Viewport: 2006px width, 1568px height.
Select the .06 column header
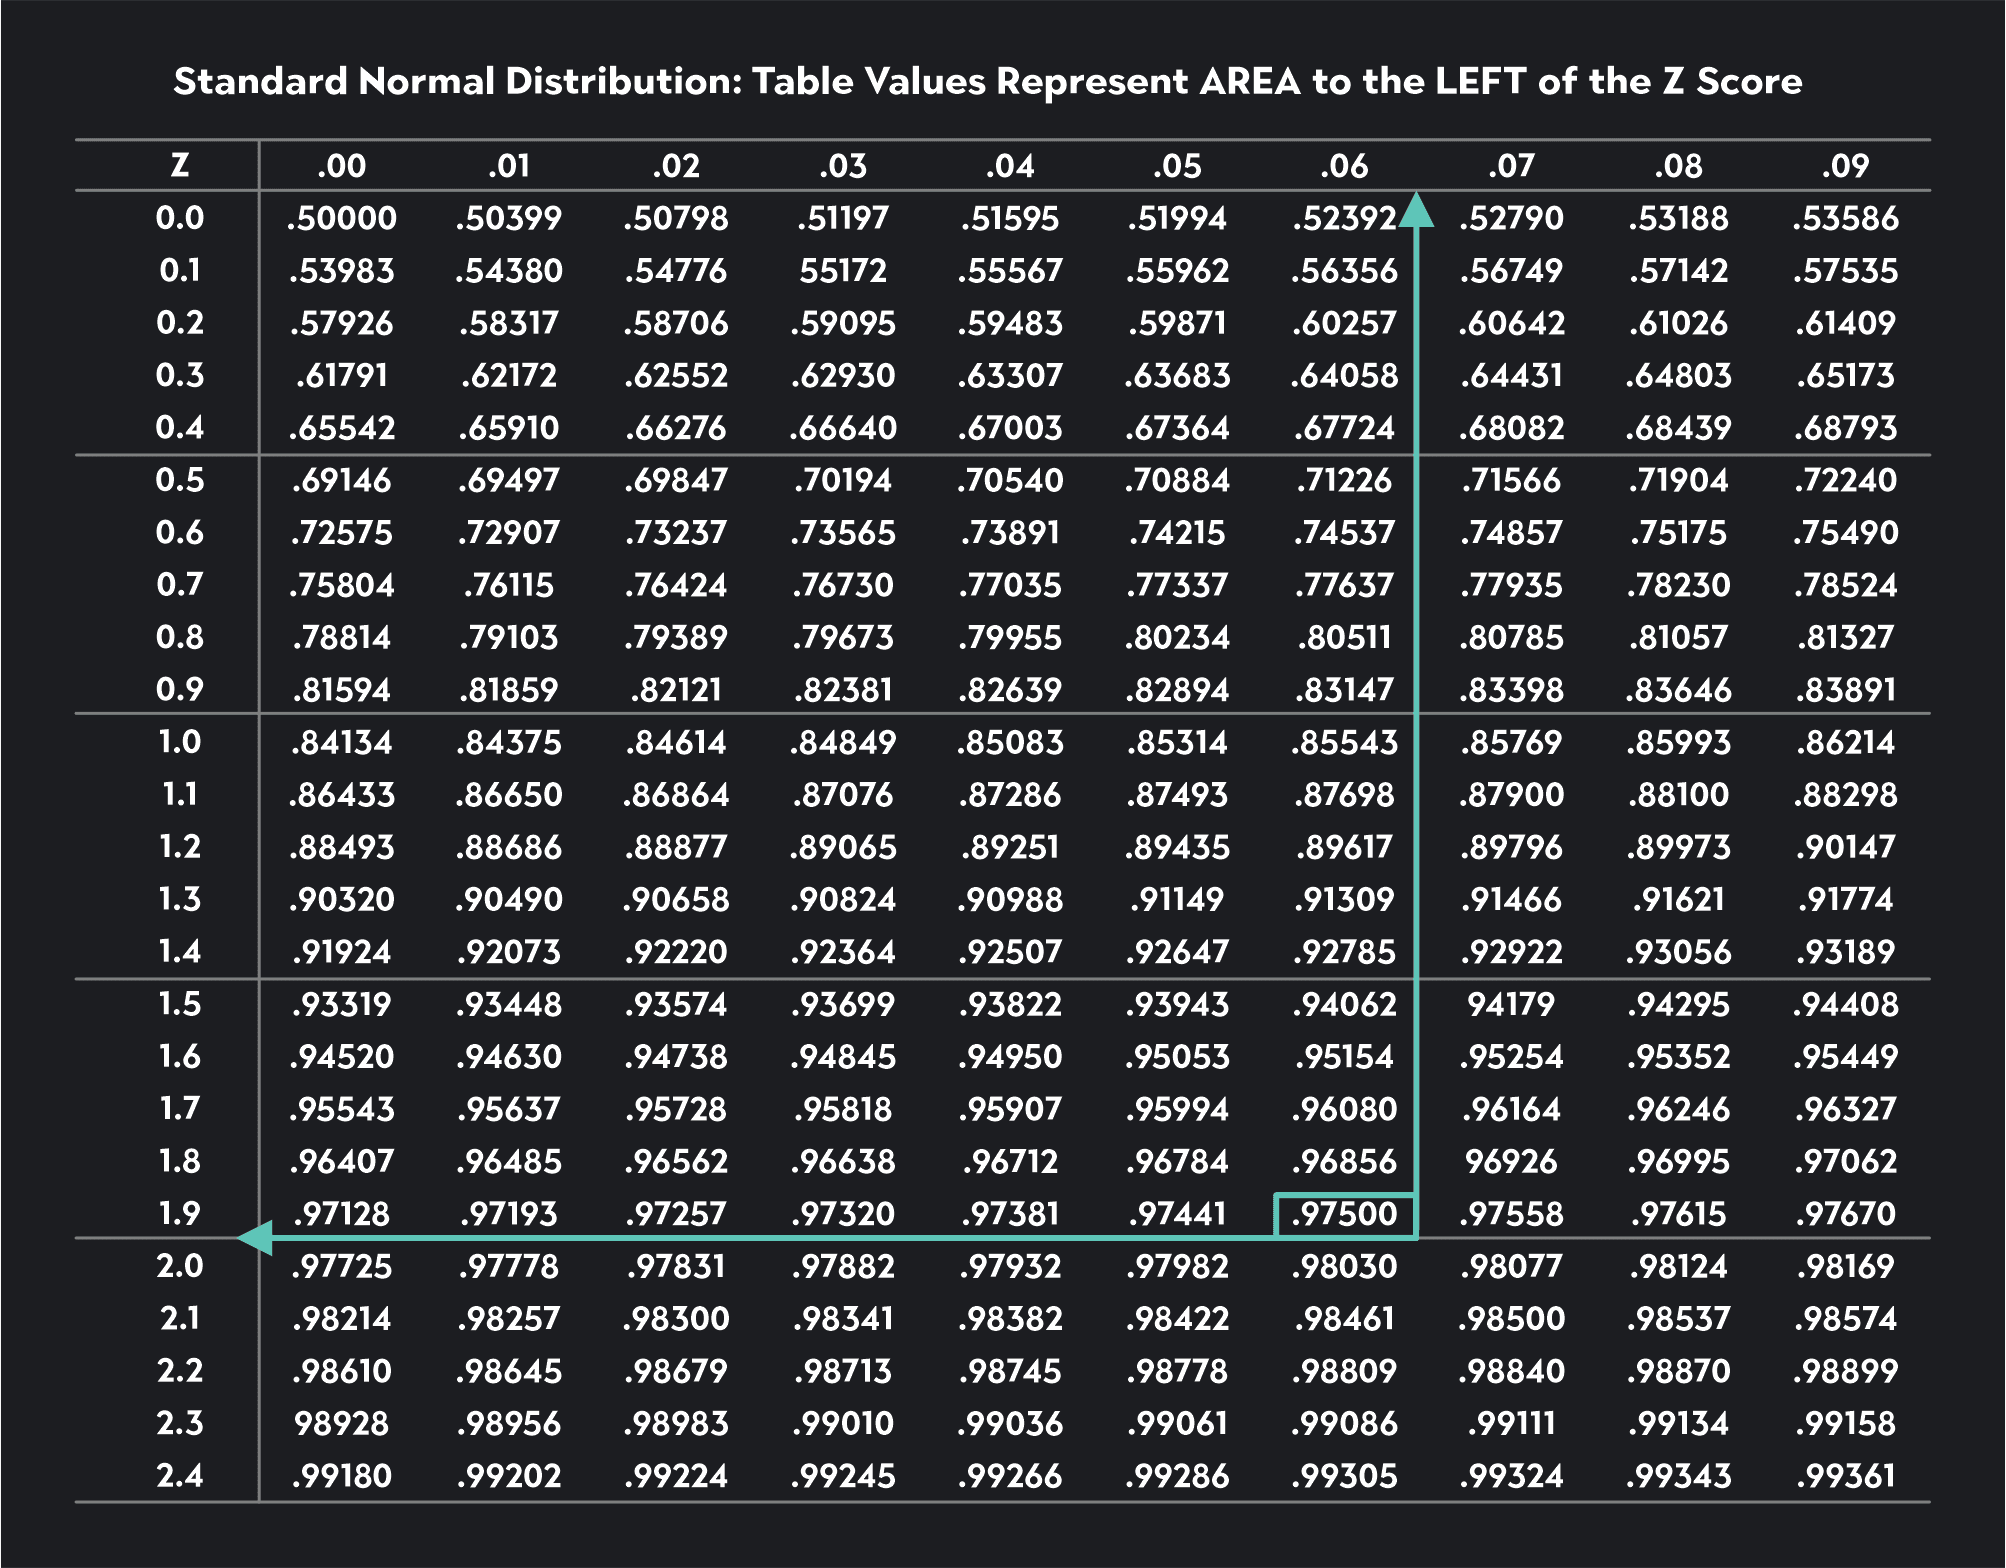1344,166
